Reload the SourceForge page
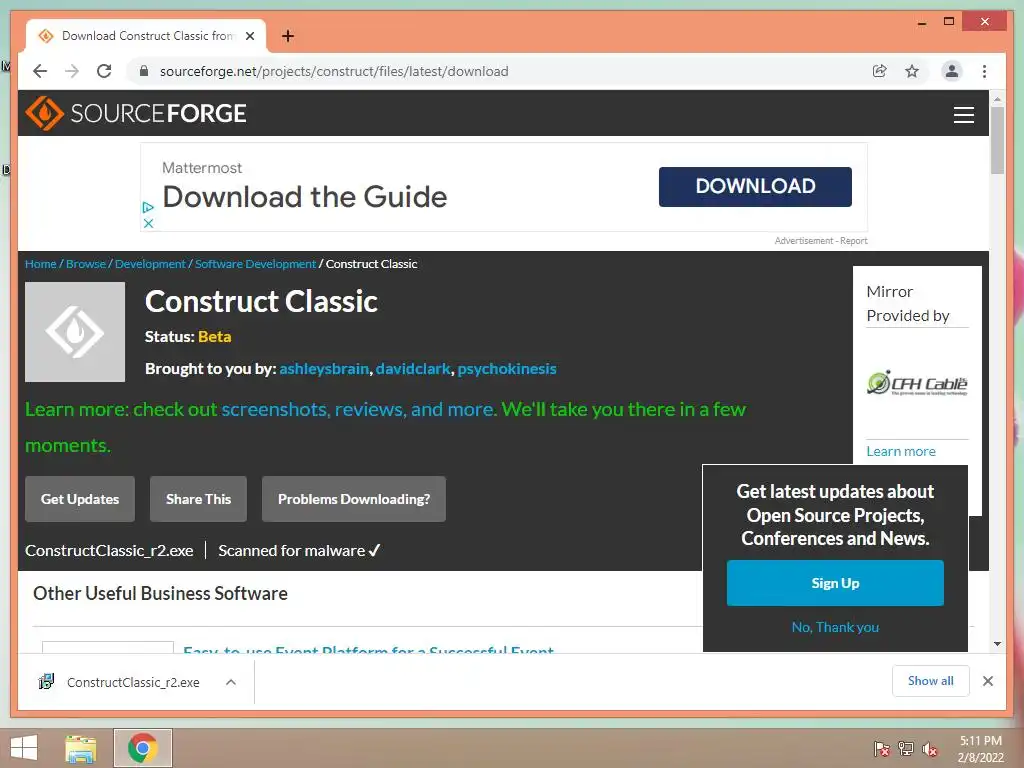This screenshot has height=768, width=1024. click(104, 71)
